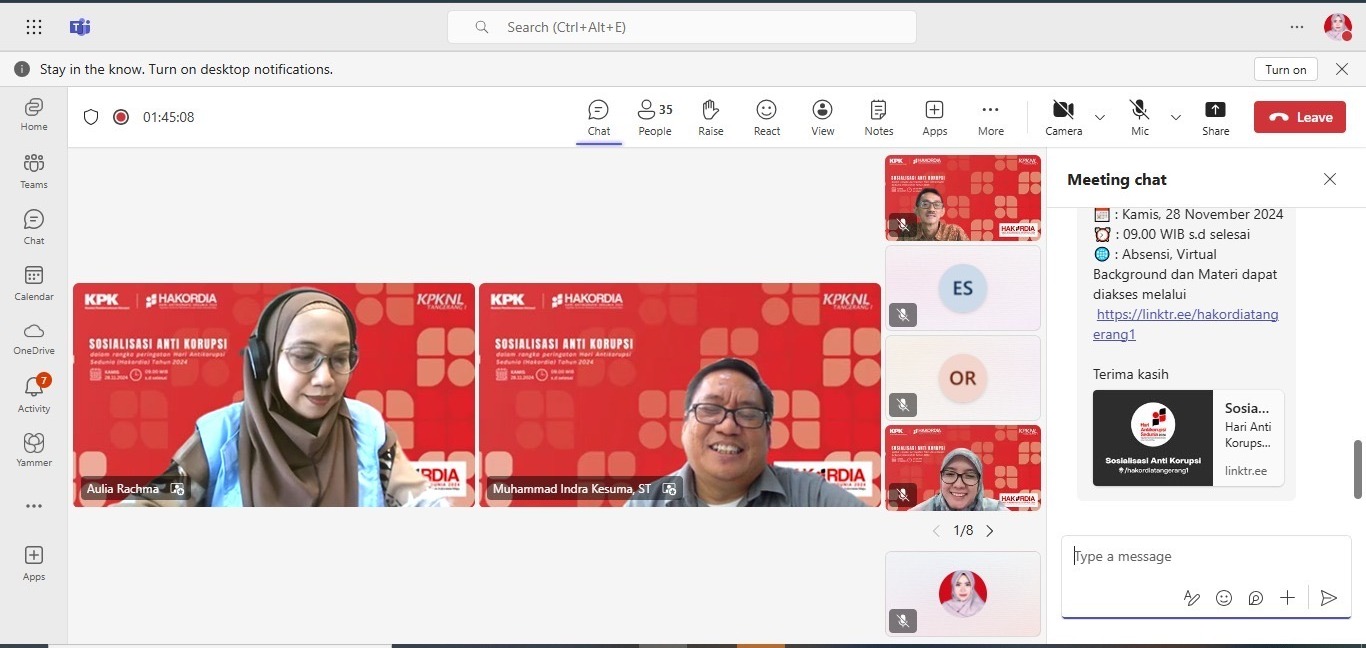Screen dimensions: 1366x648
Task: Click the Share screen icon
Action: tap(1215, 117)
